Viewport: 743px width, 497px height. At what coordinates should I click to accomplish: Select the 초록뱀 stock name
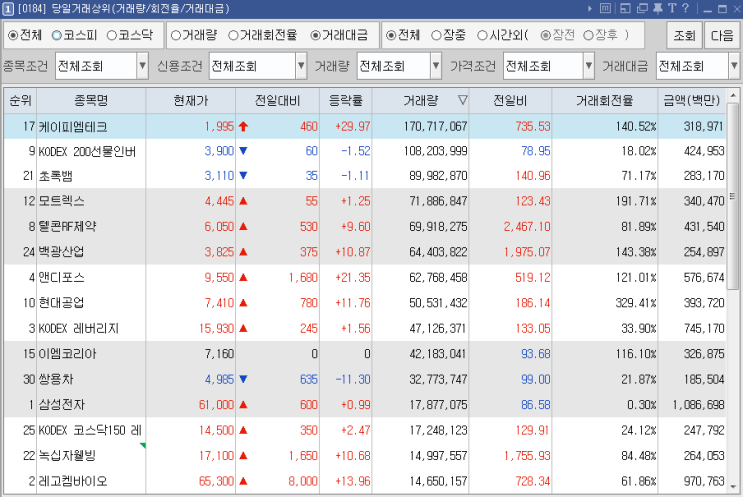(55, 176)
